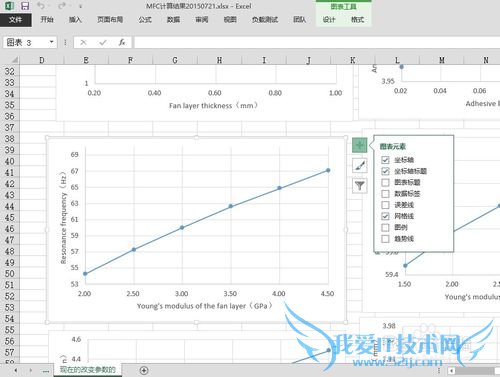Click the Select All corner triangle
This screenshot has width=500, height=377.
pyautogui.click(x=14, y=60)
